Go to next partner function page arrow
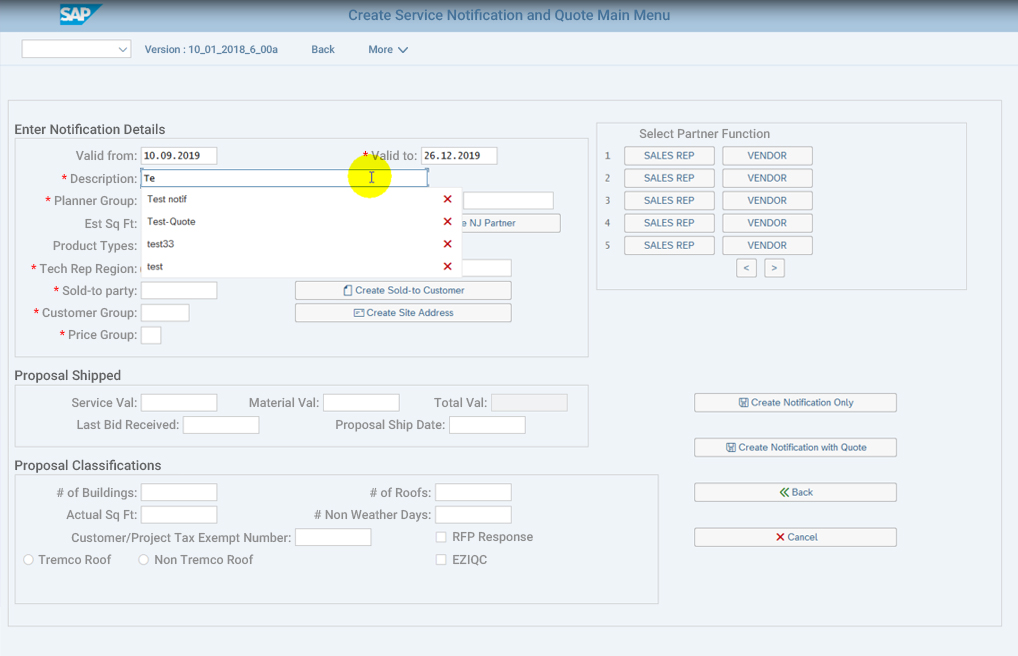Viewport: 1018px width, 656px height. point(774,268)
